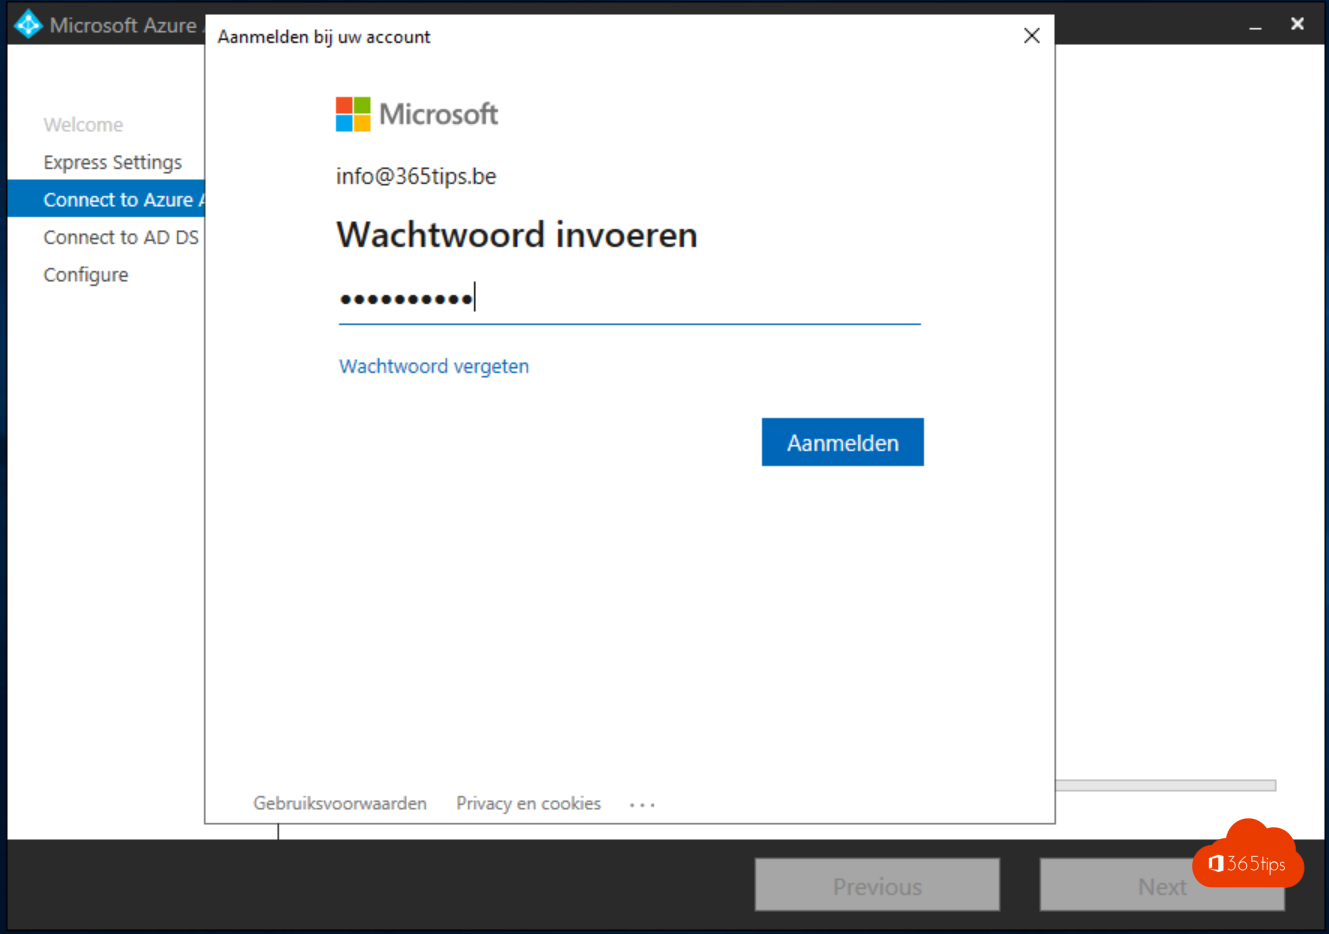Click the Microsoft Azure AD Connect title icon

(x=28, y=24)
